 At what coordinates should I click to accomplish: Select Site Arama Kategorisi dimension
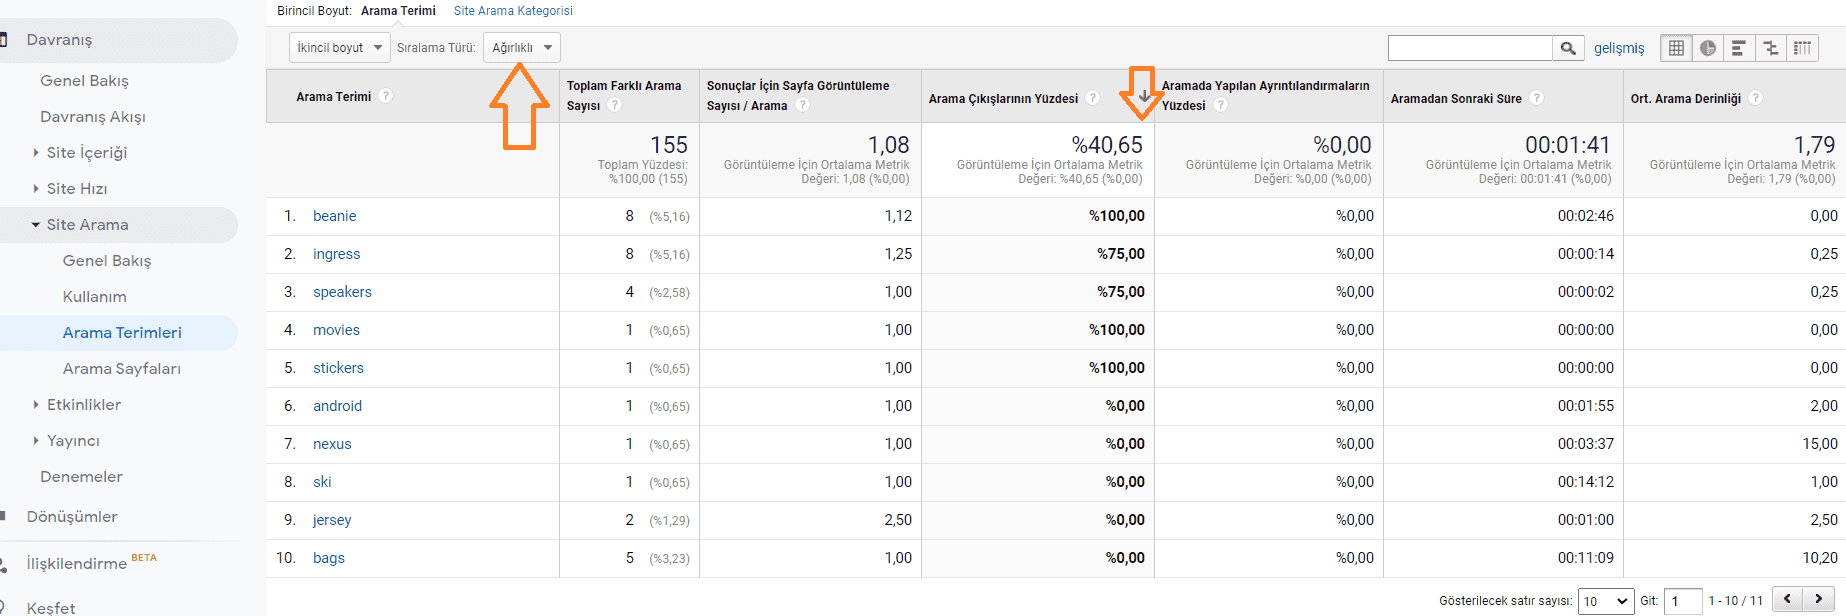click(x=513, y=11)
